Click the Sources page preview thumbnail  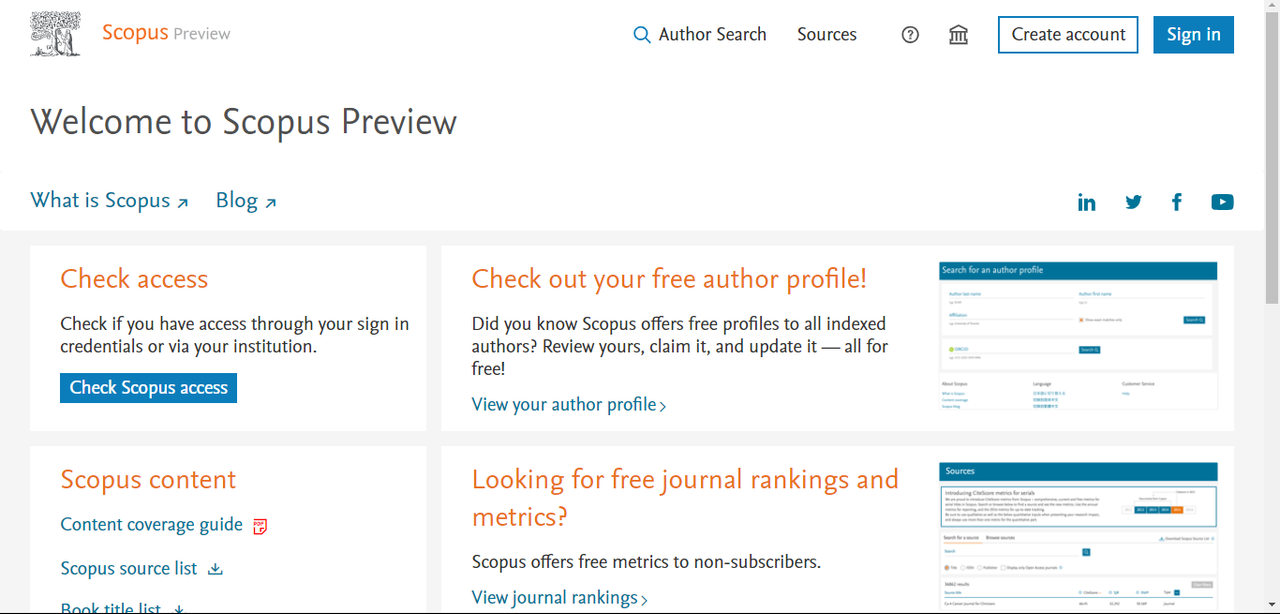pyautogui.click(x=1078, y=535)
